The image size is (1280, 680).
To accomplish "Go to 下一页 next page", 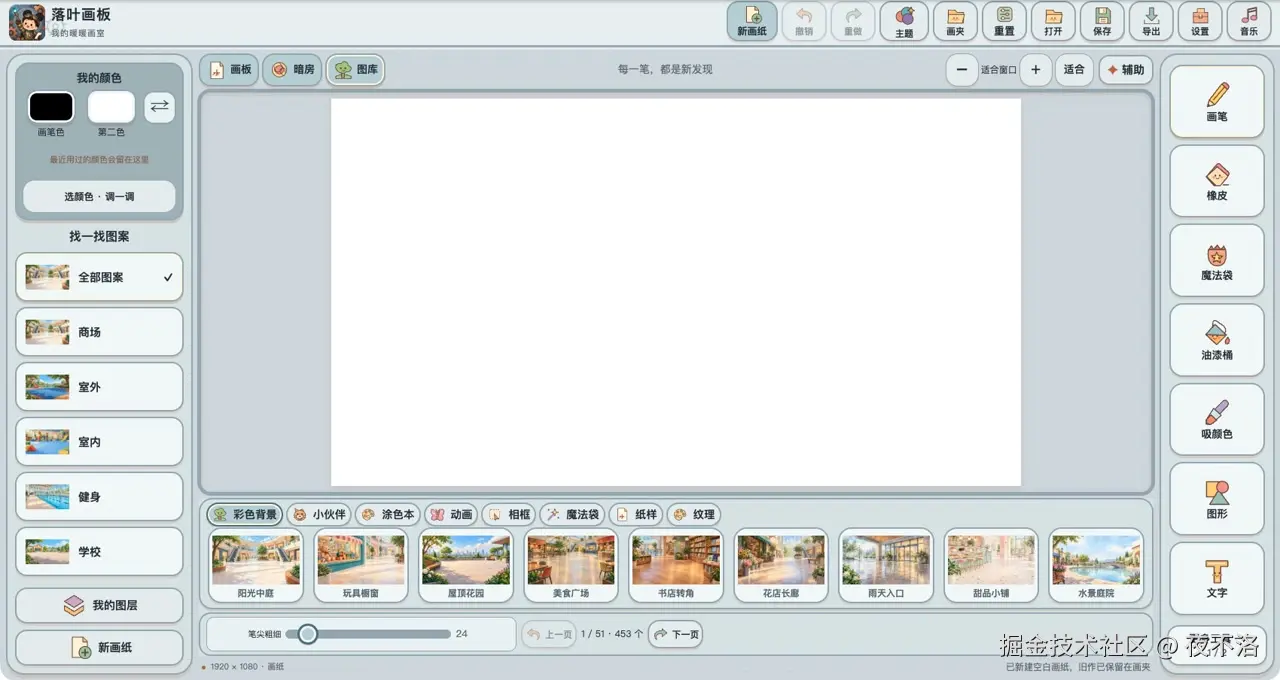I will pos(675,634).
